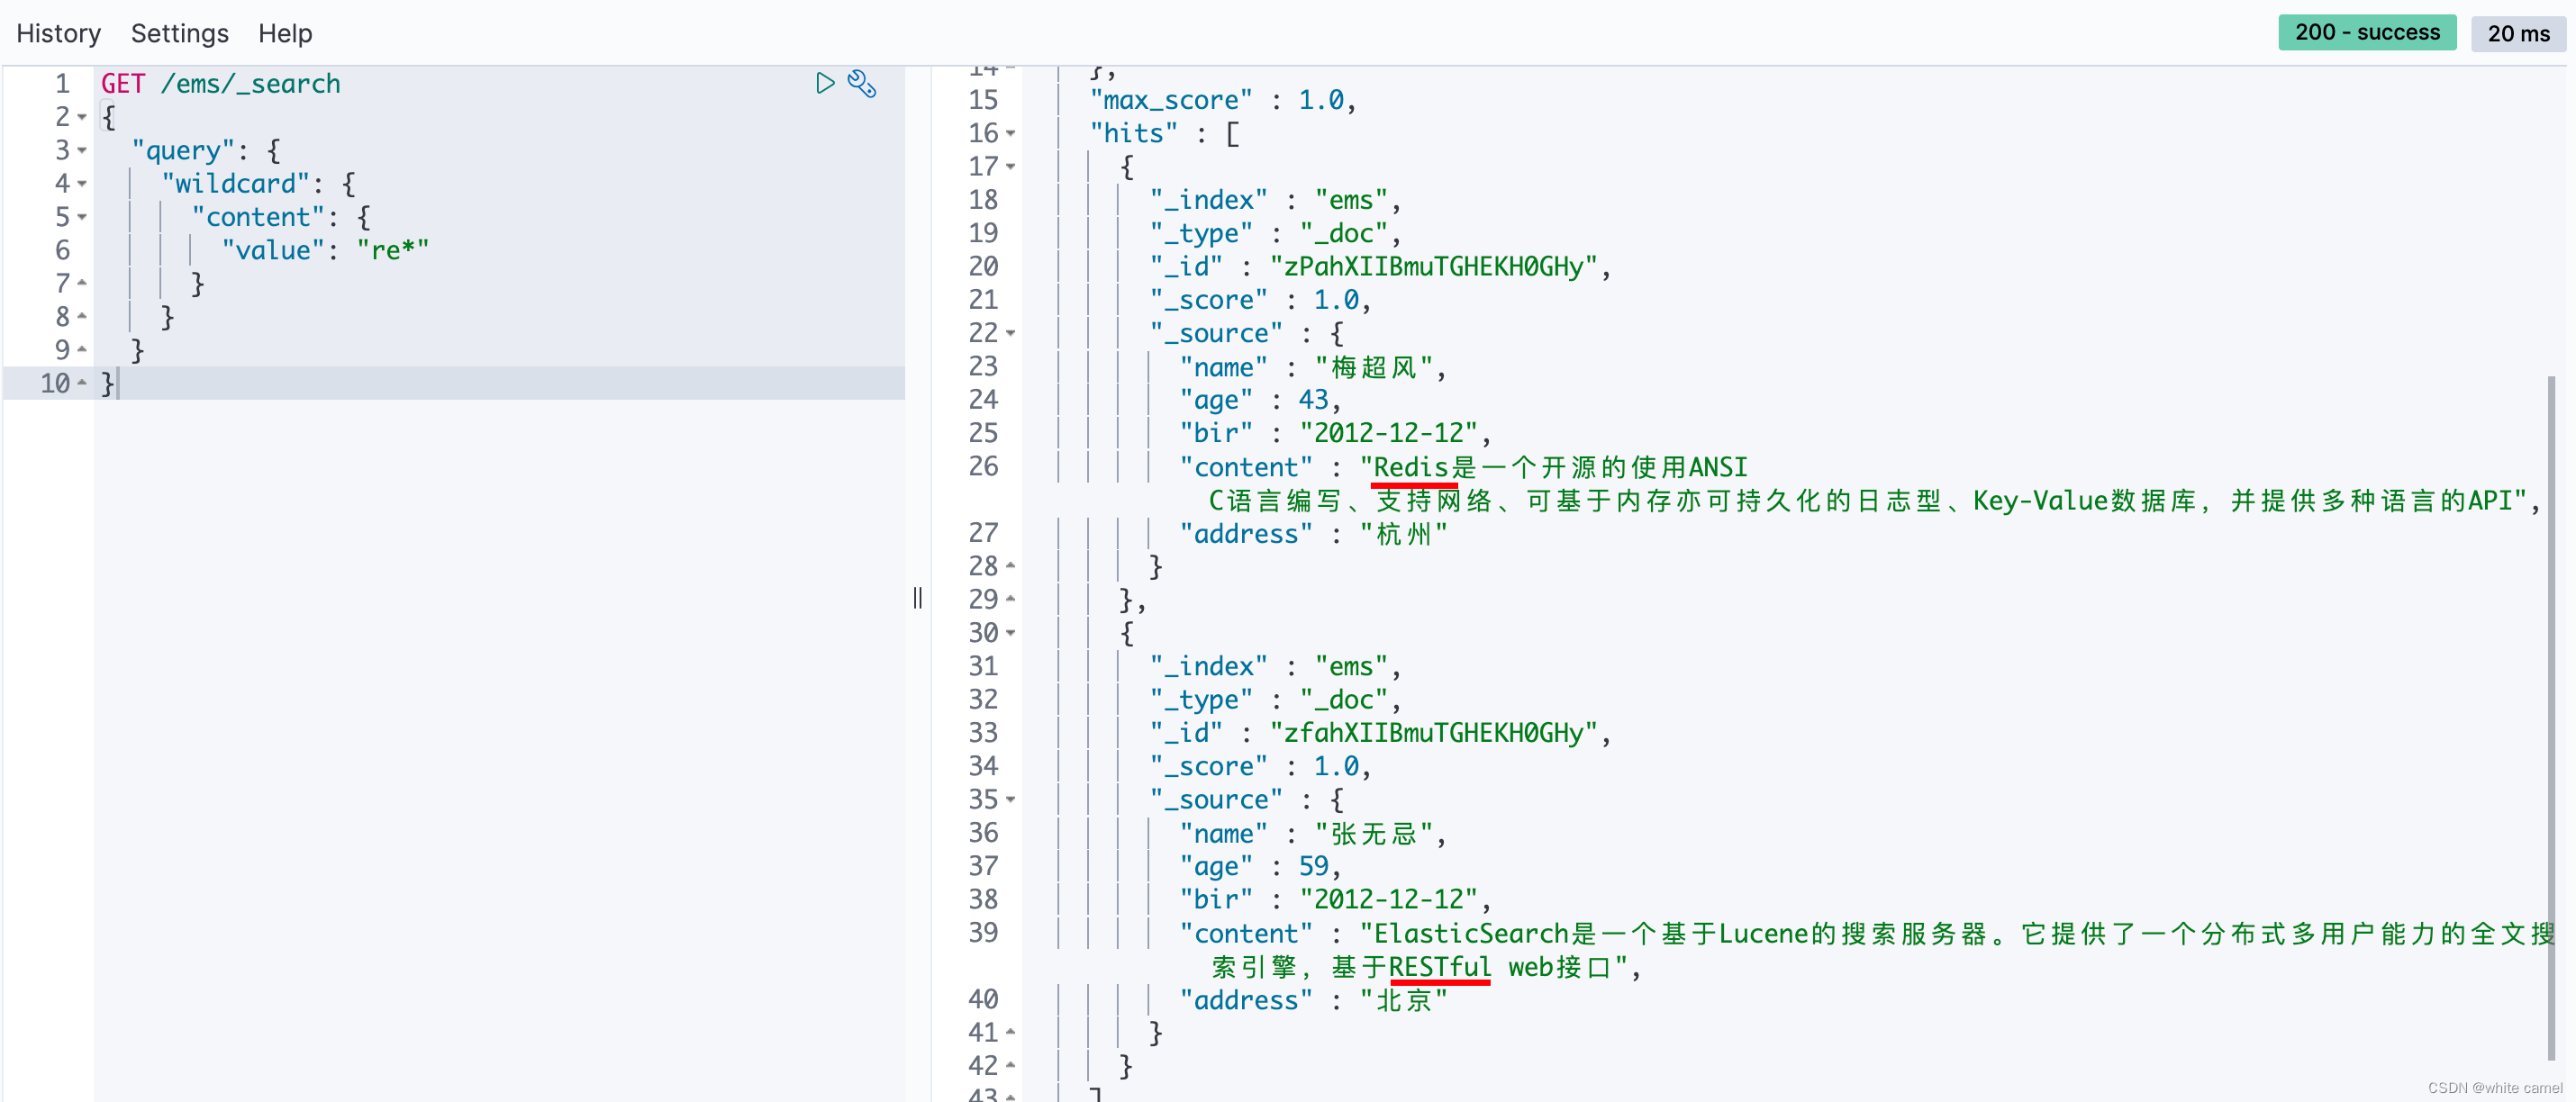2576x1102 pixels.
Task: Collapse "_source" block at response line 35
Action: [1010, 799]
